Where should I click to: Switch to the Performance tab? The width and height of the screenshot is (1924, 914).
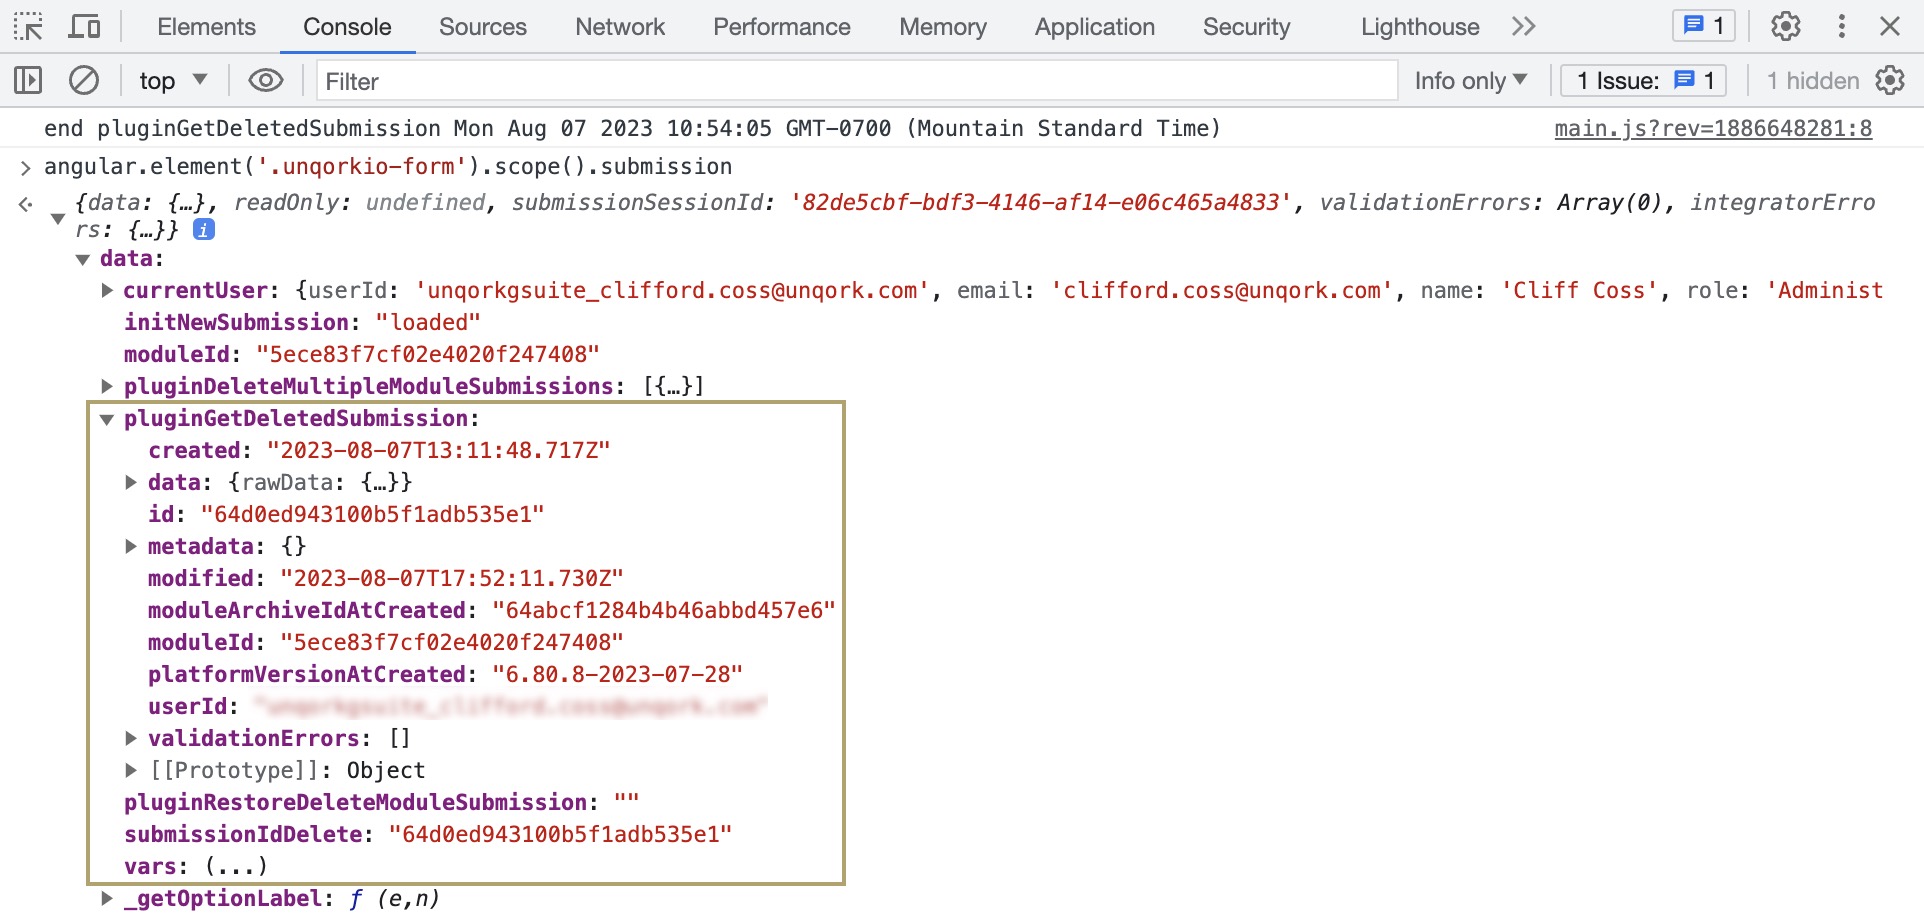[782, 27]
